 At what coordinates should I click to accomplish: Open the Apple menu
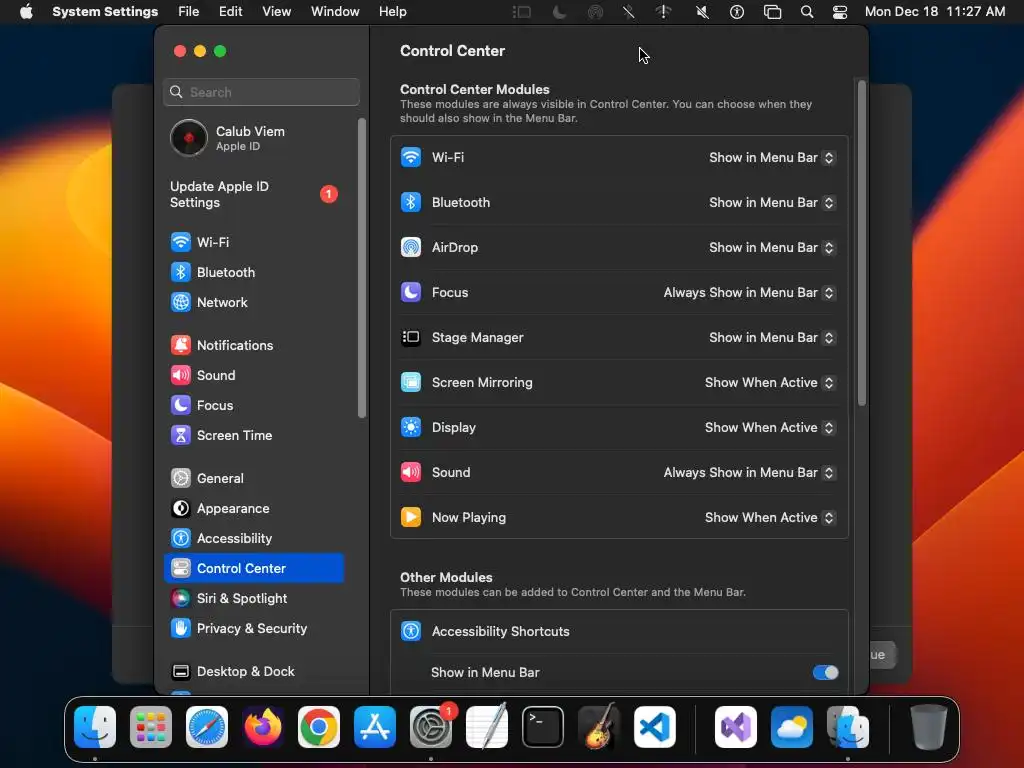[x=26, y=12]
